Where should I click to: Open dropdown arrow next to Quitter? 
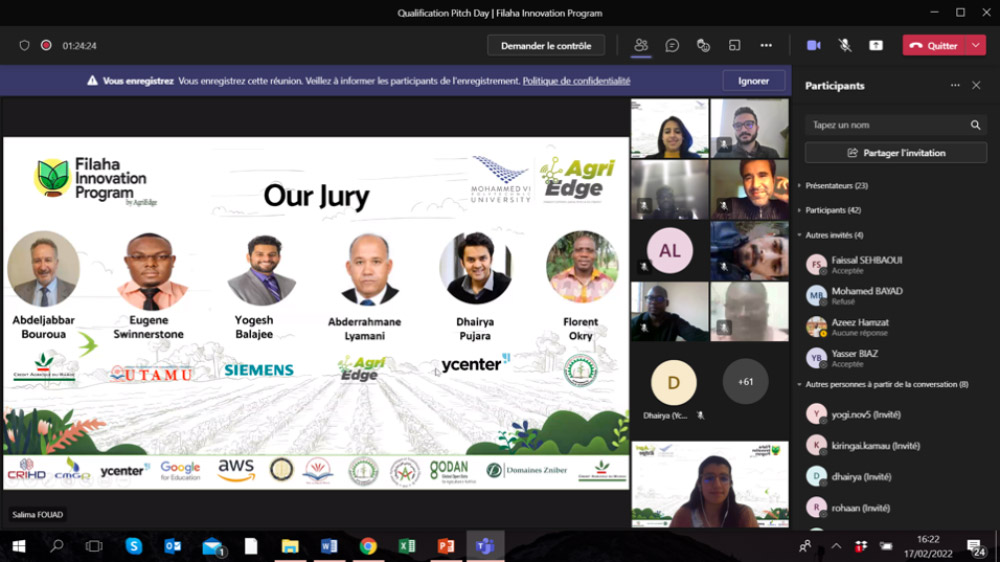[976, 45]
